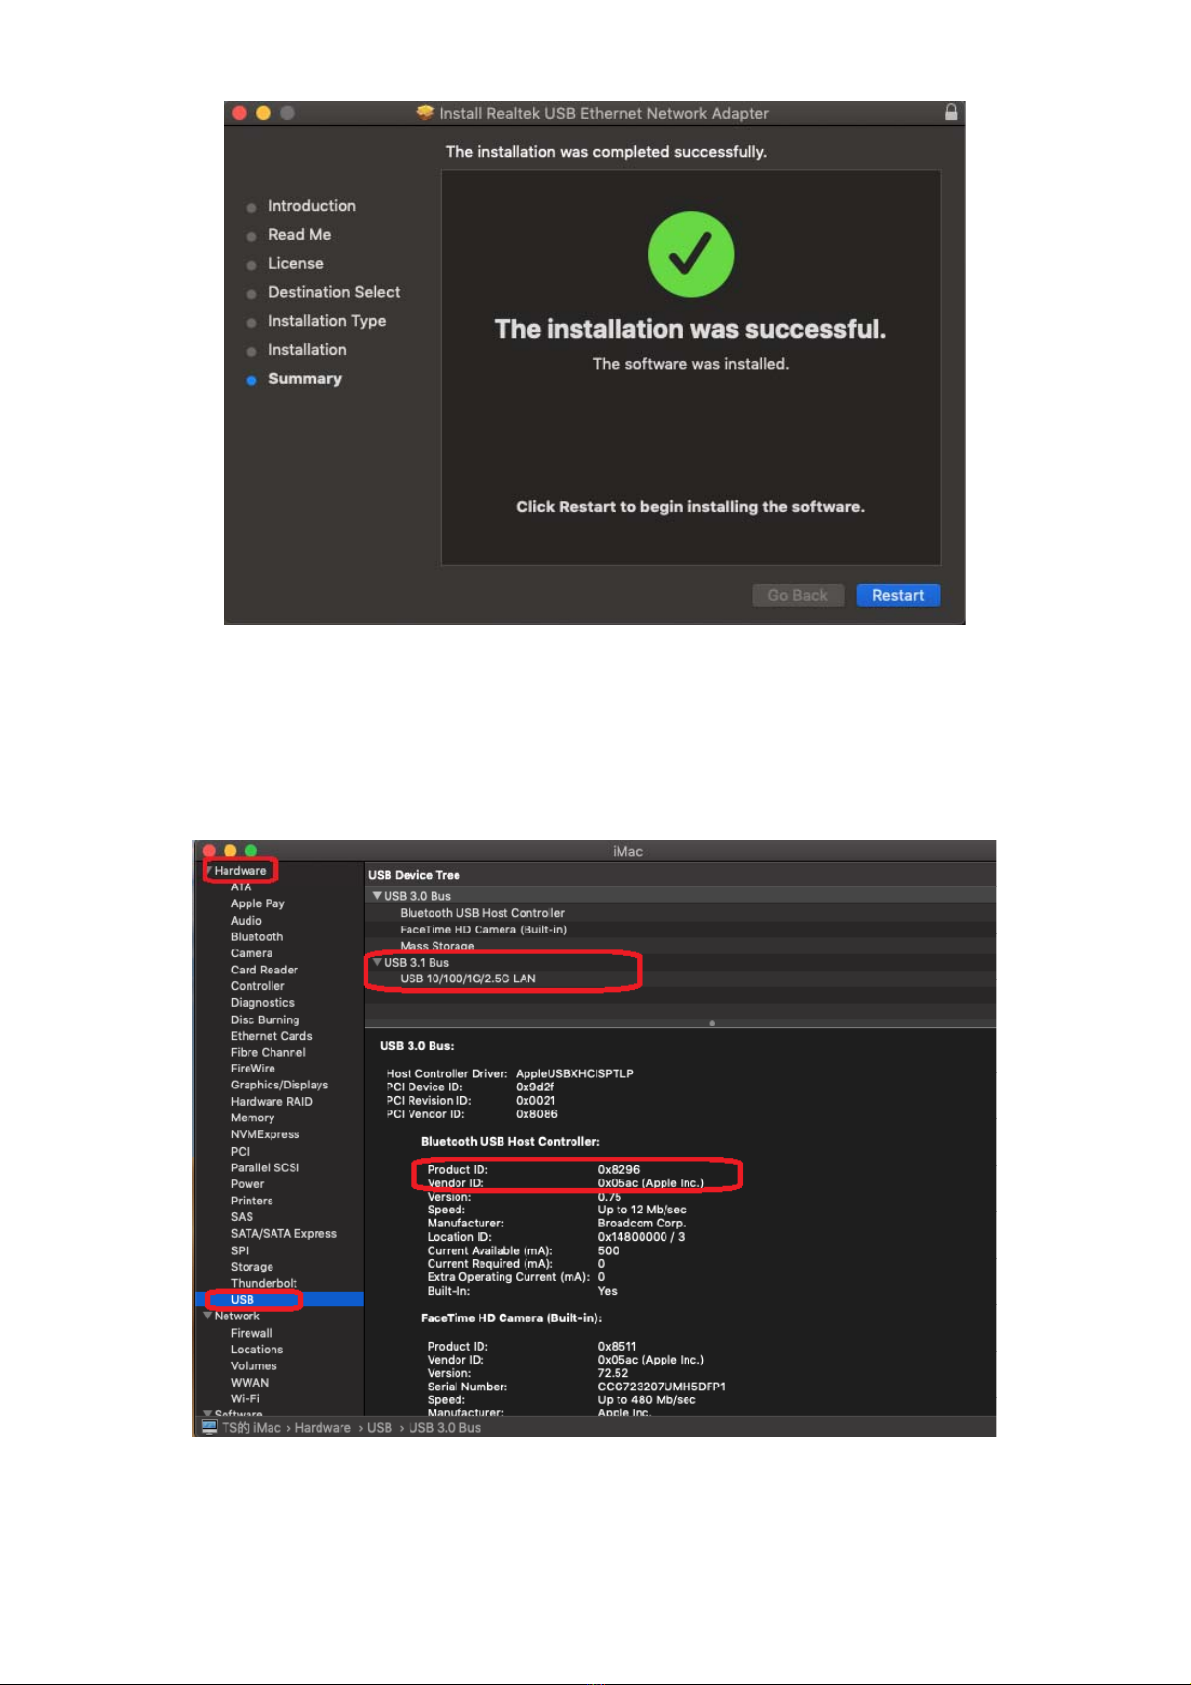Select Introduction step in installer sidebar

coord(312,206)
